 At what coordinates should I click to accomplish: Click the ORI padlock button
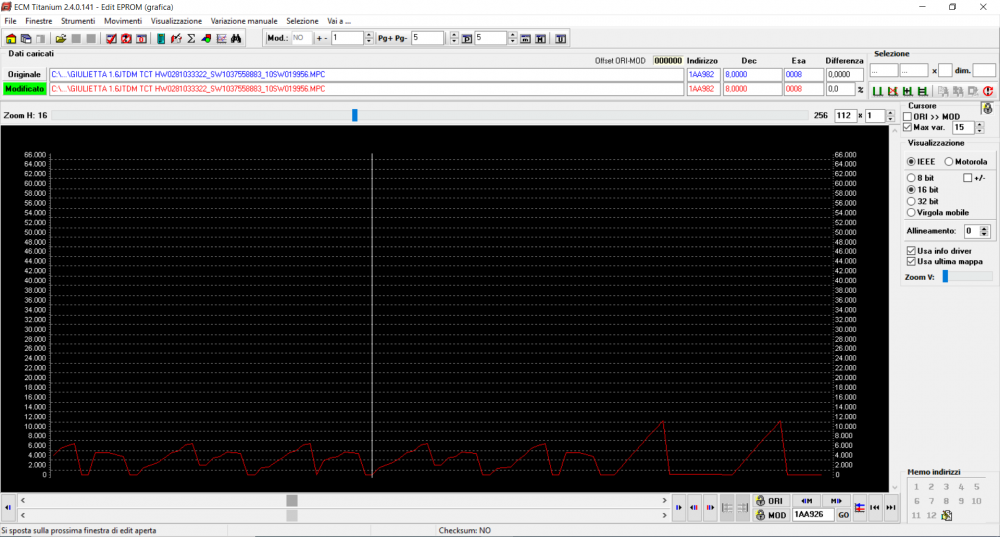pyautogui.click(x=769, y=500)
